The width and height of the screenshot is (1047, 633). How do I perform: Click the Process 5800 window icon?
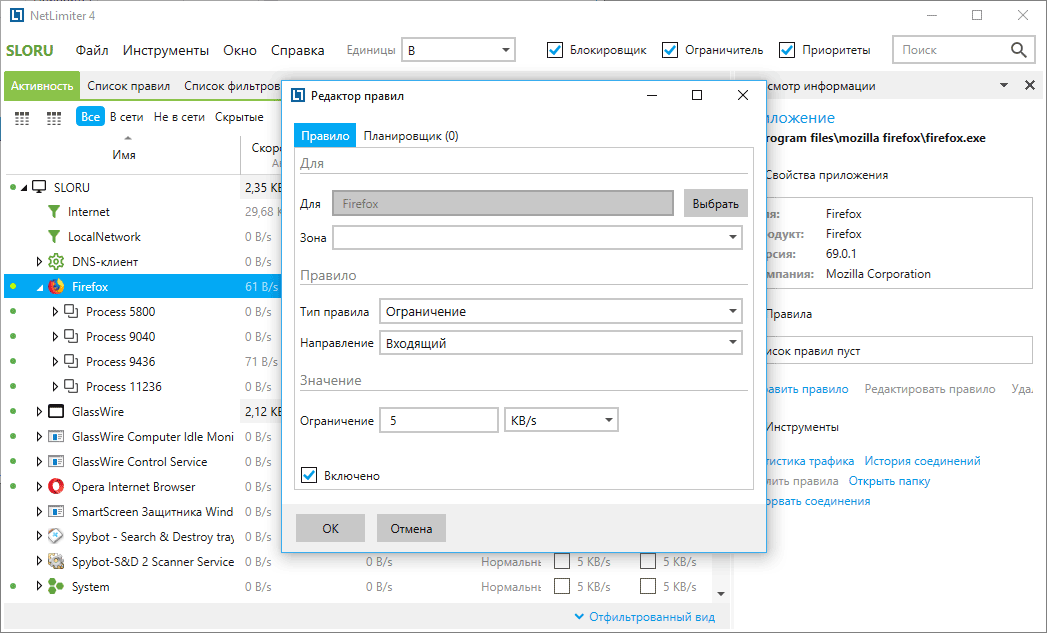71,311
